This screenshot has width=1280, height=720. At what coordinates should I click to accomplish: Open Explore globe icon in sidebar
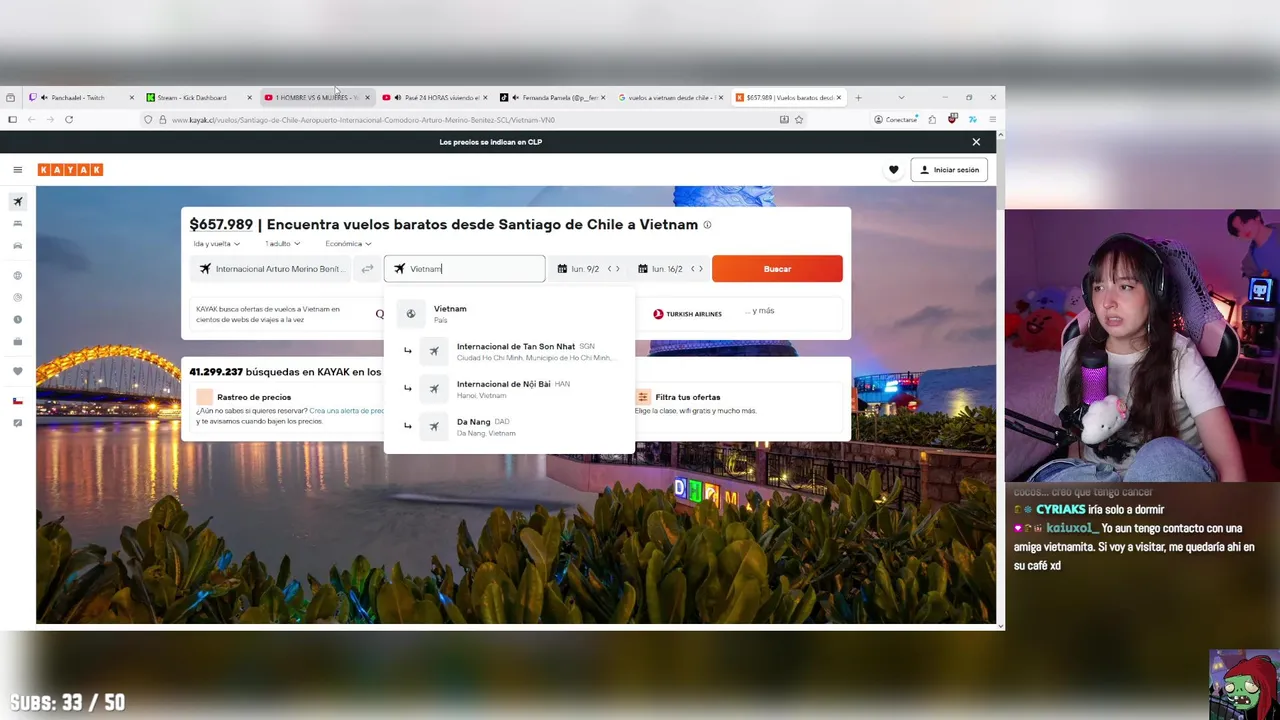pyautogui.click(x=18, y=276)
